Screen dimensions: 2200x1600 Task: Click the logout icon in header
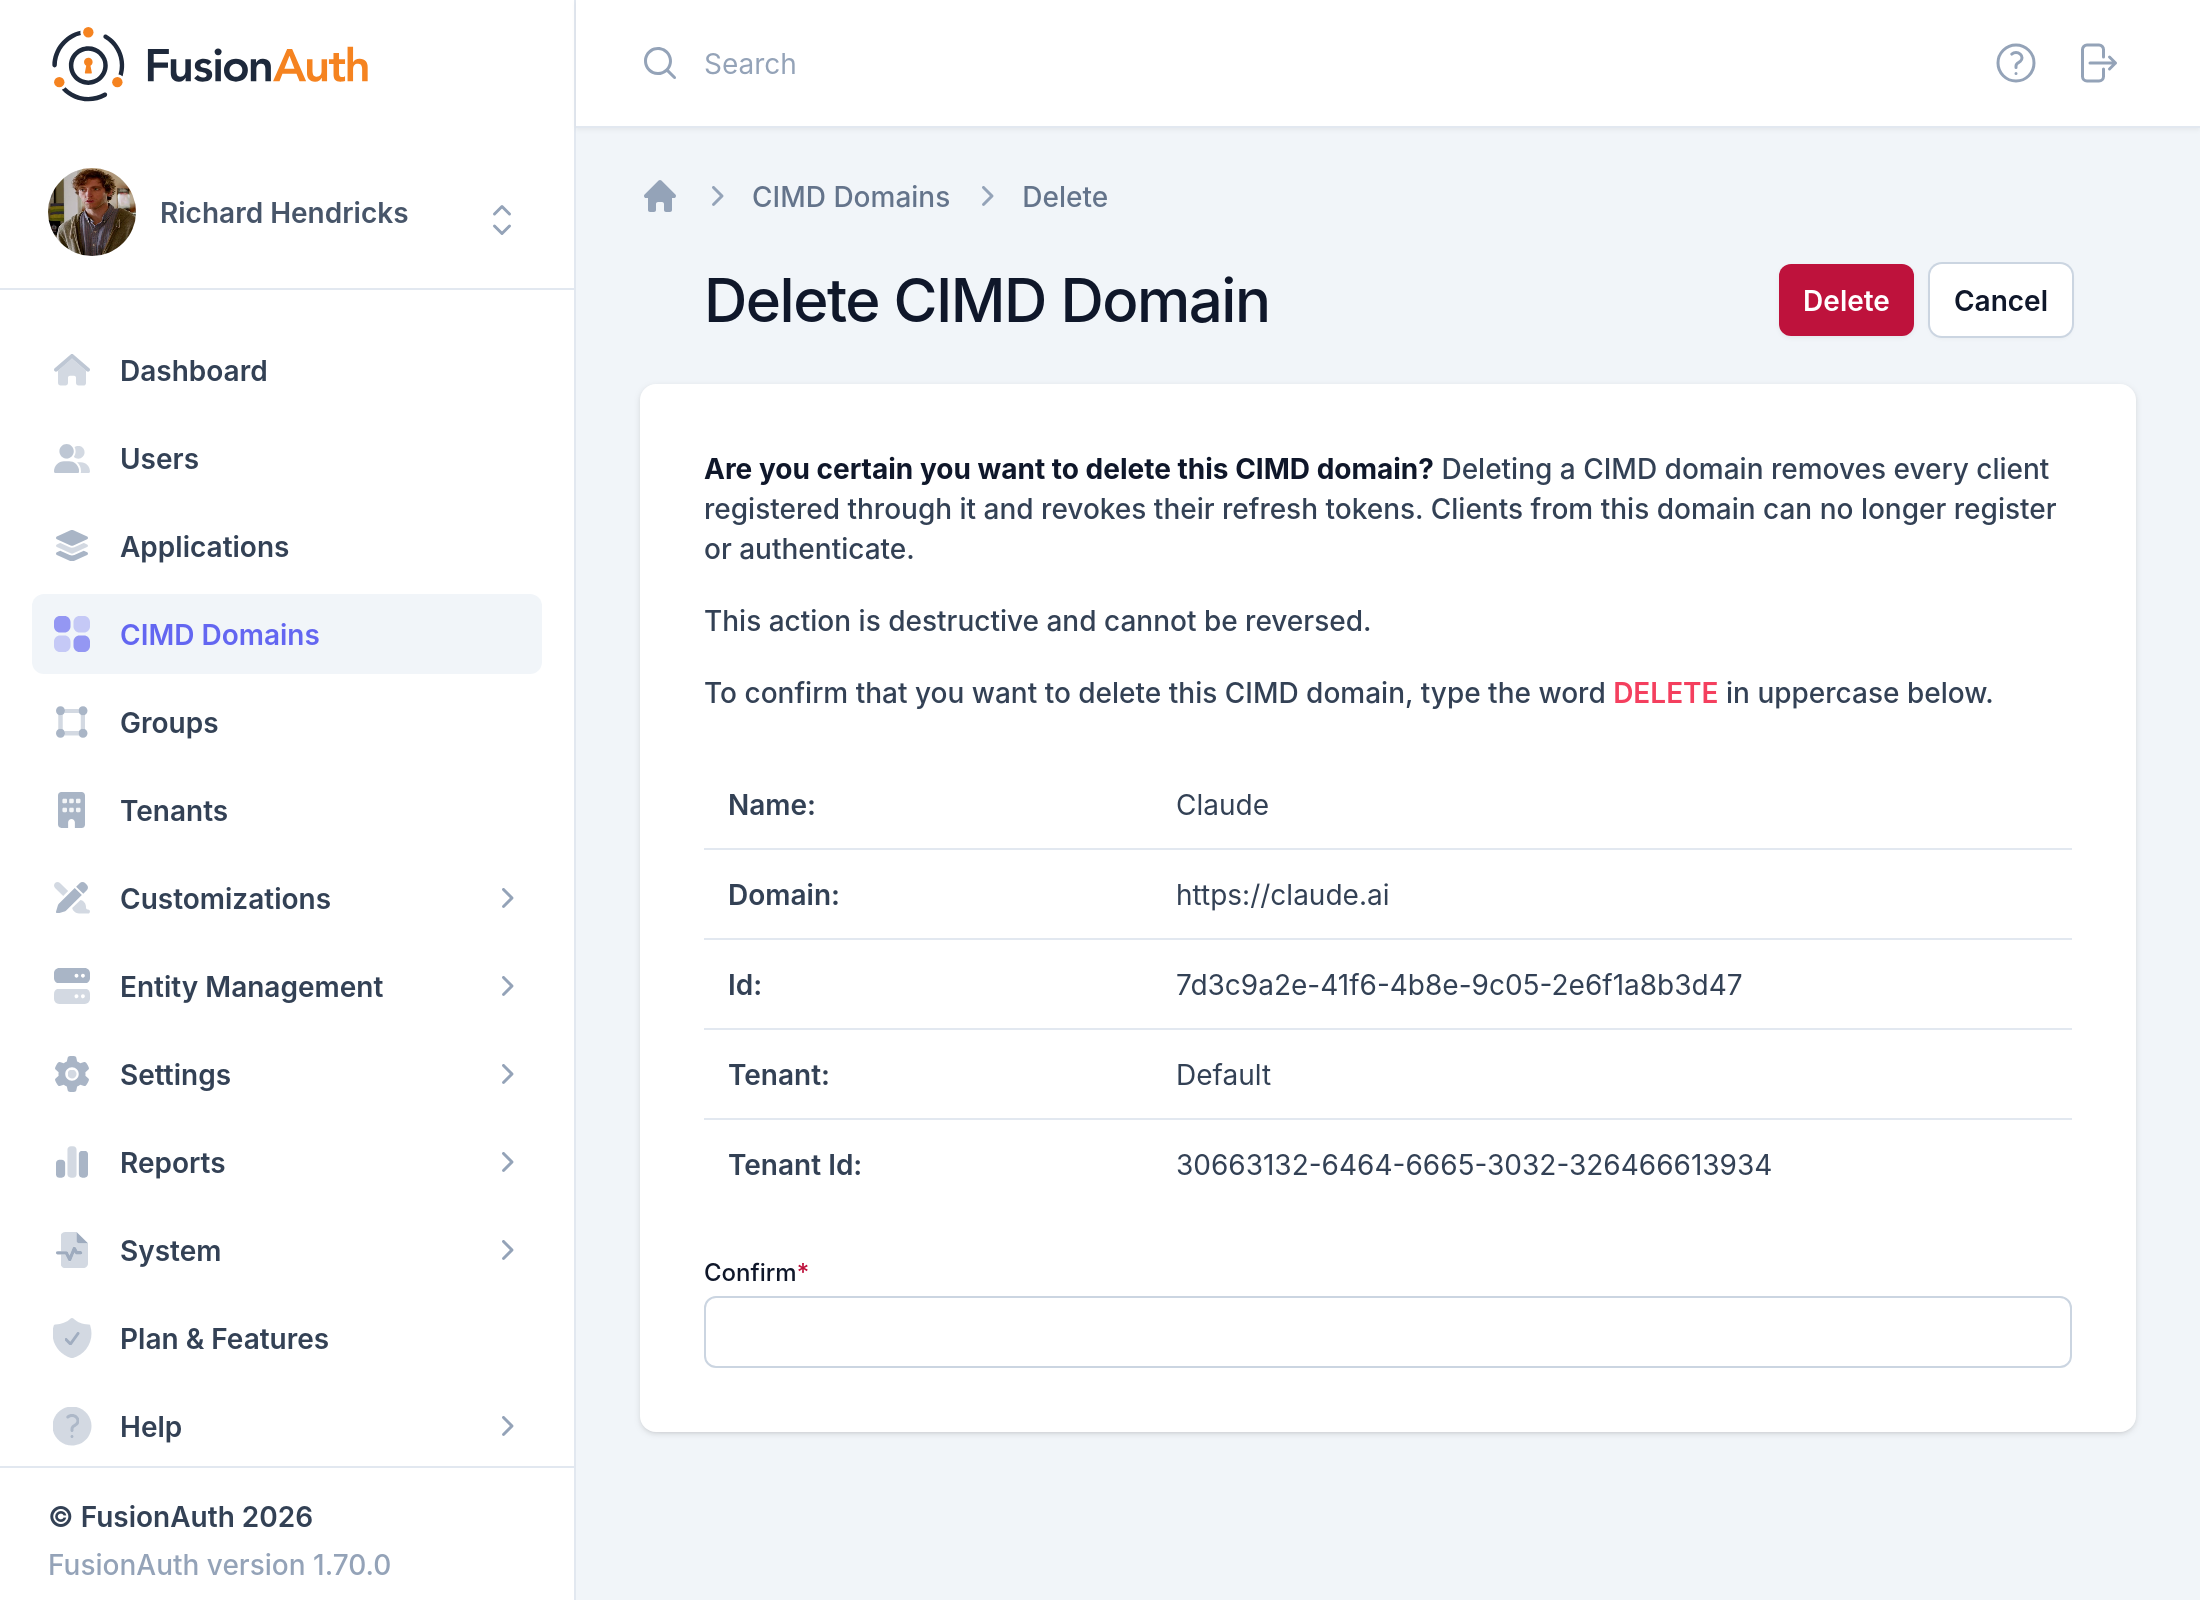[2098, 63]
